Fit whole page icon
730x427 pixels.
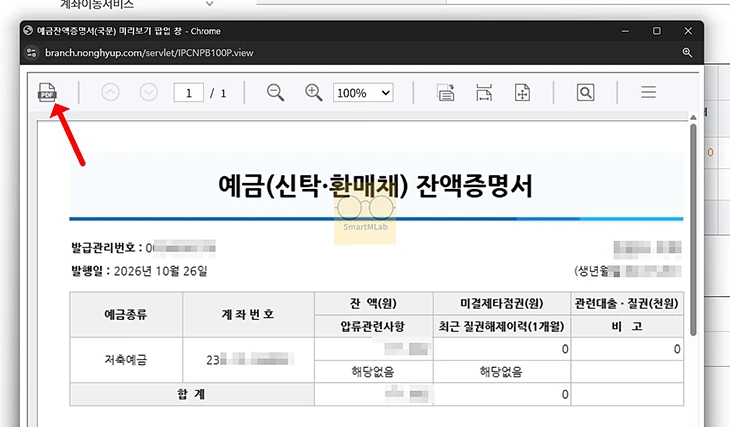(x=522, y=93)
